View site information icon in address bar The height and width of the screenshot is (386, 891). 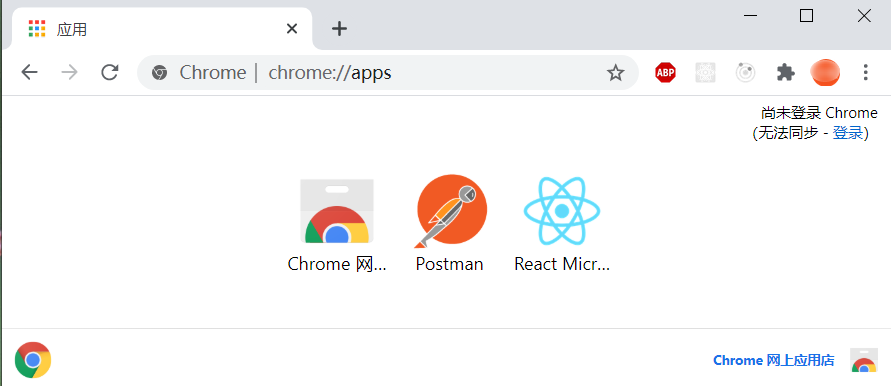coord(160,73)
